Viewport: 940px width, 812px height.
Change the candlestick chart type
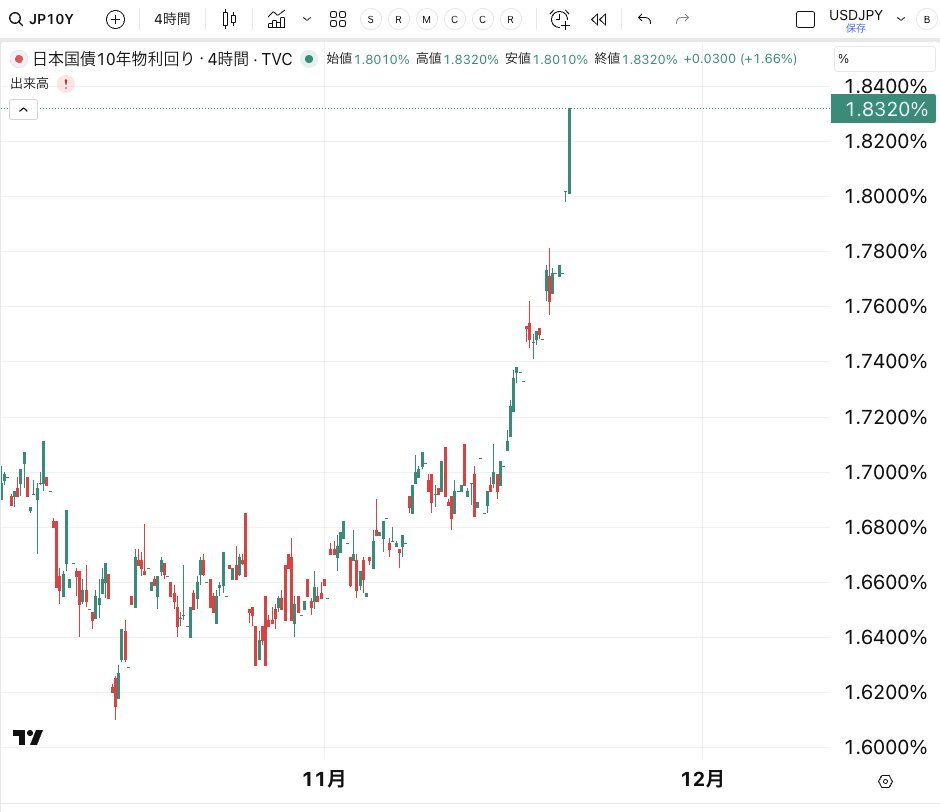point(229,19)
